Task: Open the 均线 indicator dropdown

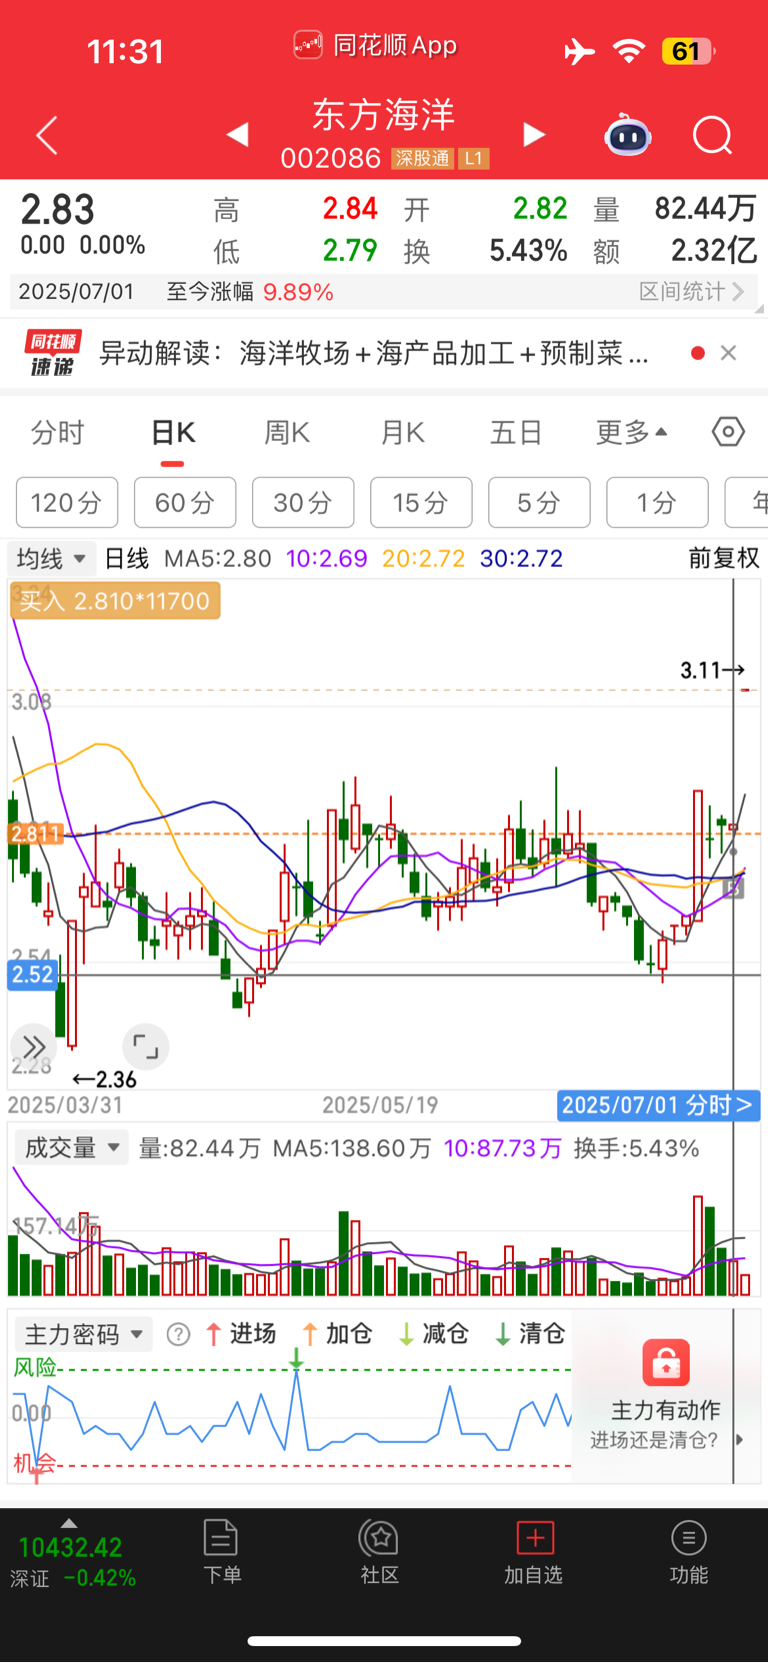Action: pos(51,558)
